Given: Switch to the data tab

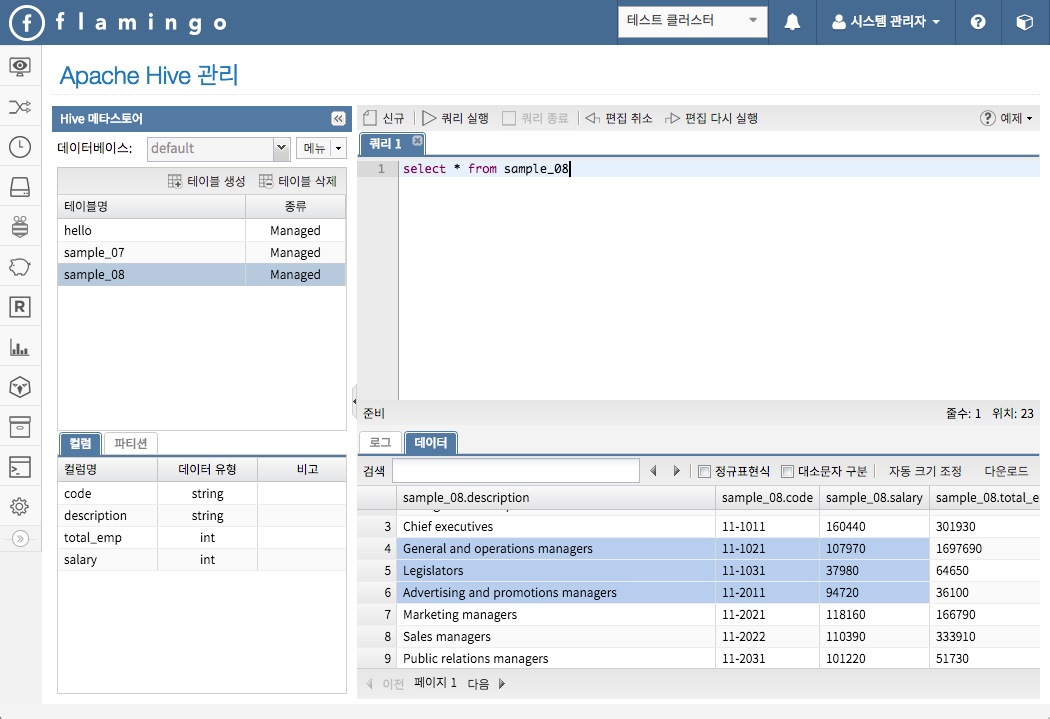Looking at the screenshot, I should [431, 443].
